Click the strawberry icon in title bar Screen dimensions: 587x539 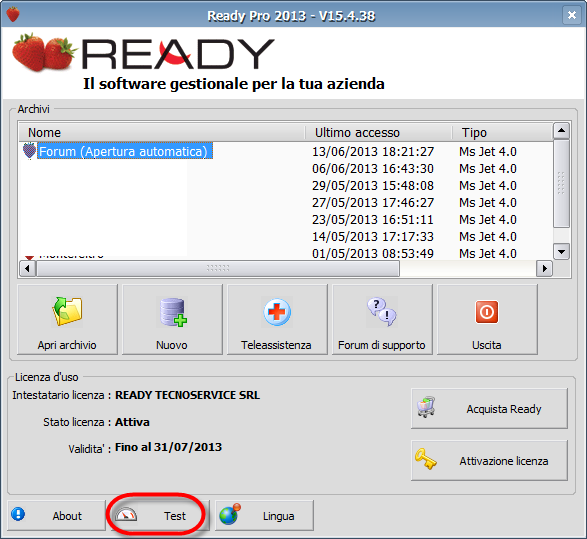[13, 15]
